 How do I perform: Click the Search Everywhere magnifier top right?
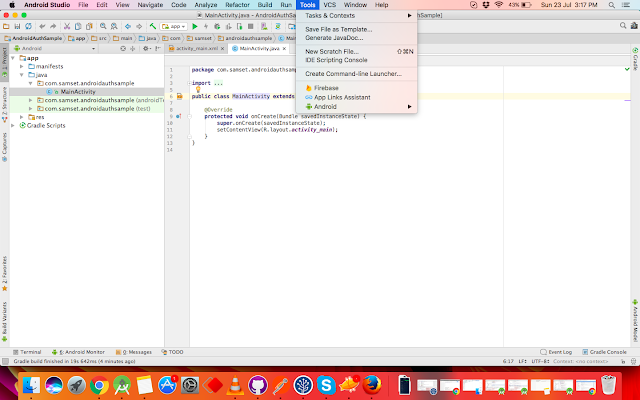[x=623, y=26]
